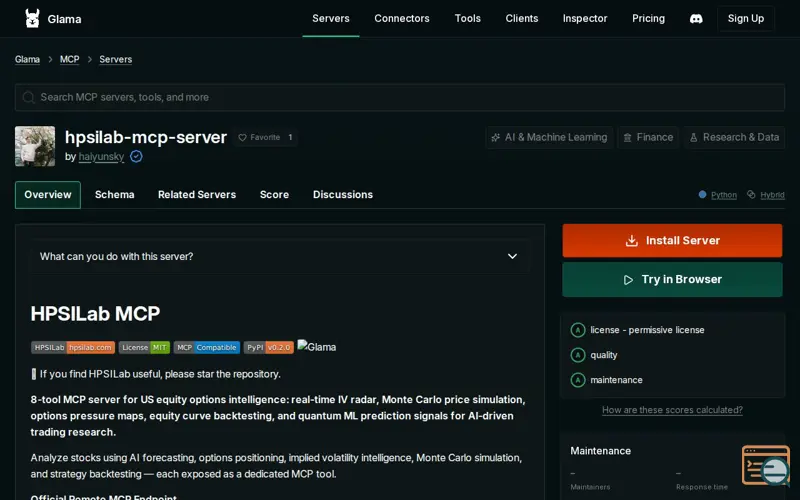The width and height of the screenshot is (800, 500).
Task: Click the Hybrid link
Action: tap(772, 195)
